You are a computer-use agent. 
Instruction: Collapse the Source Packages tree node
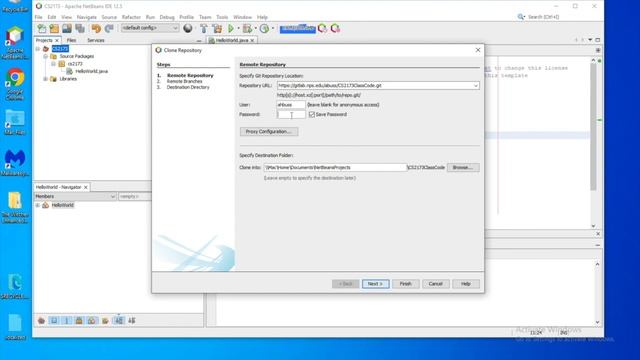coord(45,56)
